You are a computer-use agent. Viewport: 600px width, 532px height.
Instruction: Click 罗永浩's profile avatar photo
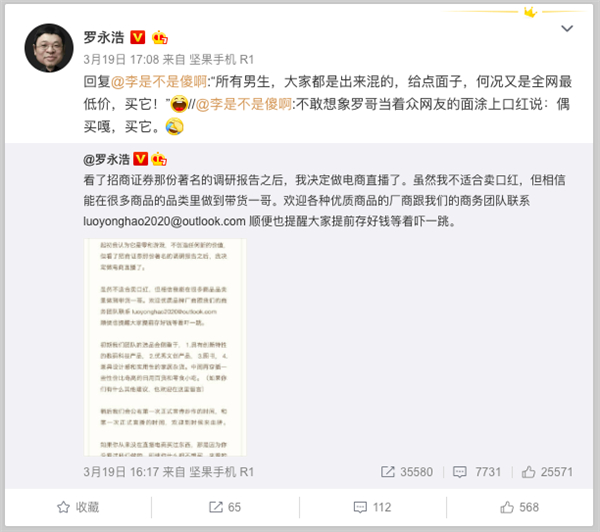(49, 48)
